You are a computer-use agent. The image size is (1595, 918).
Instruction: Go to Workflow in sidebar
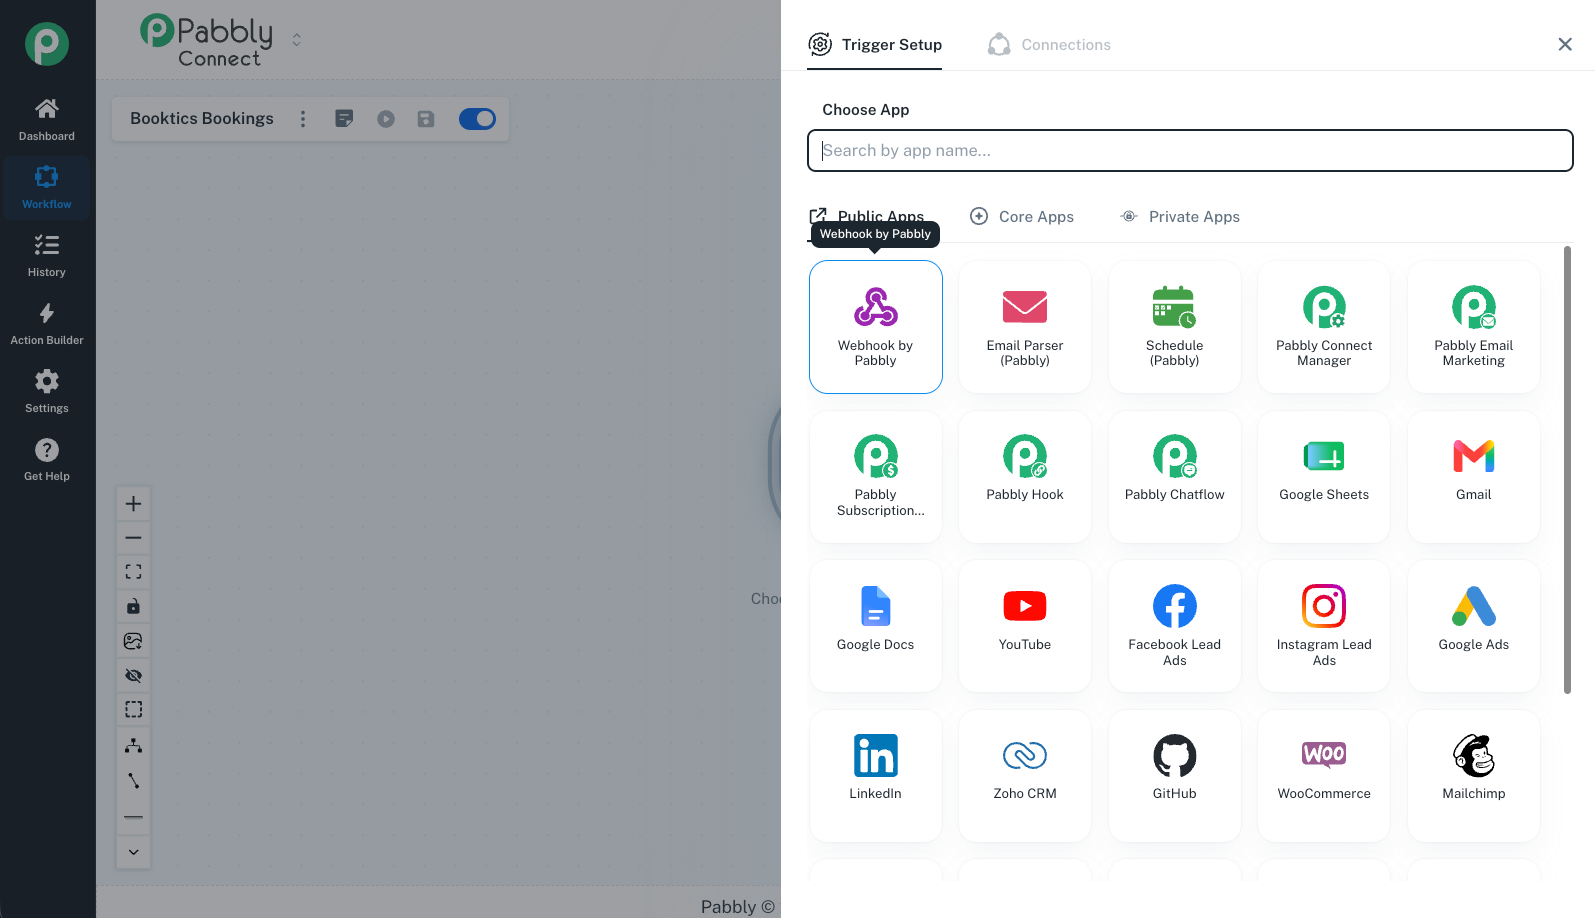click(x=47, y=188)
